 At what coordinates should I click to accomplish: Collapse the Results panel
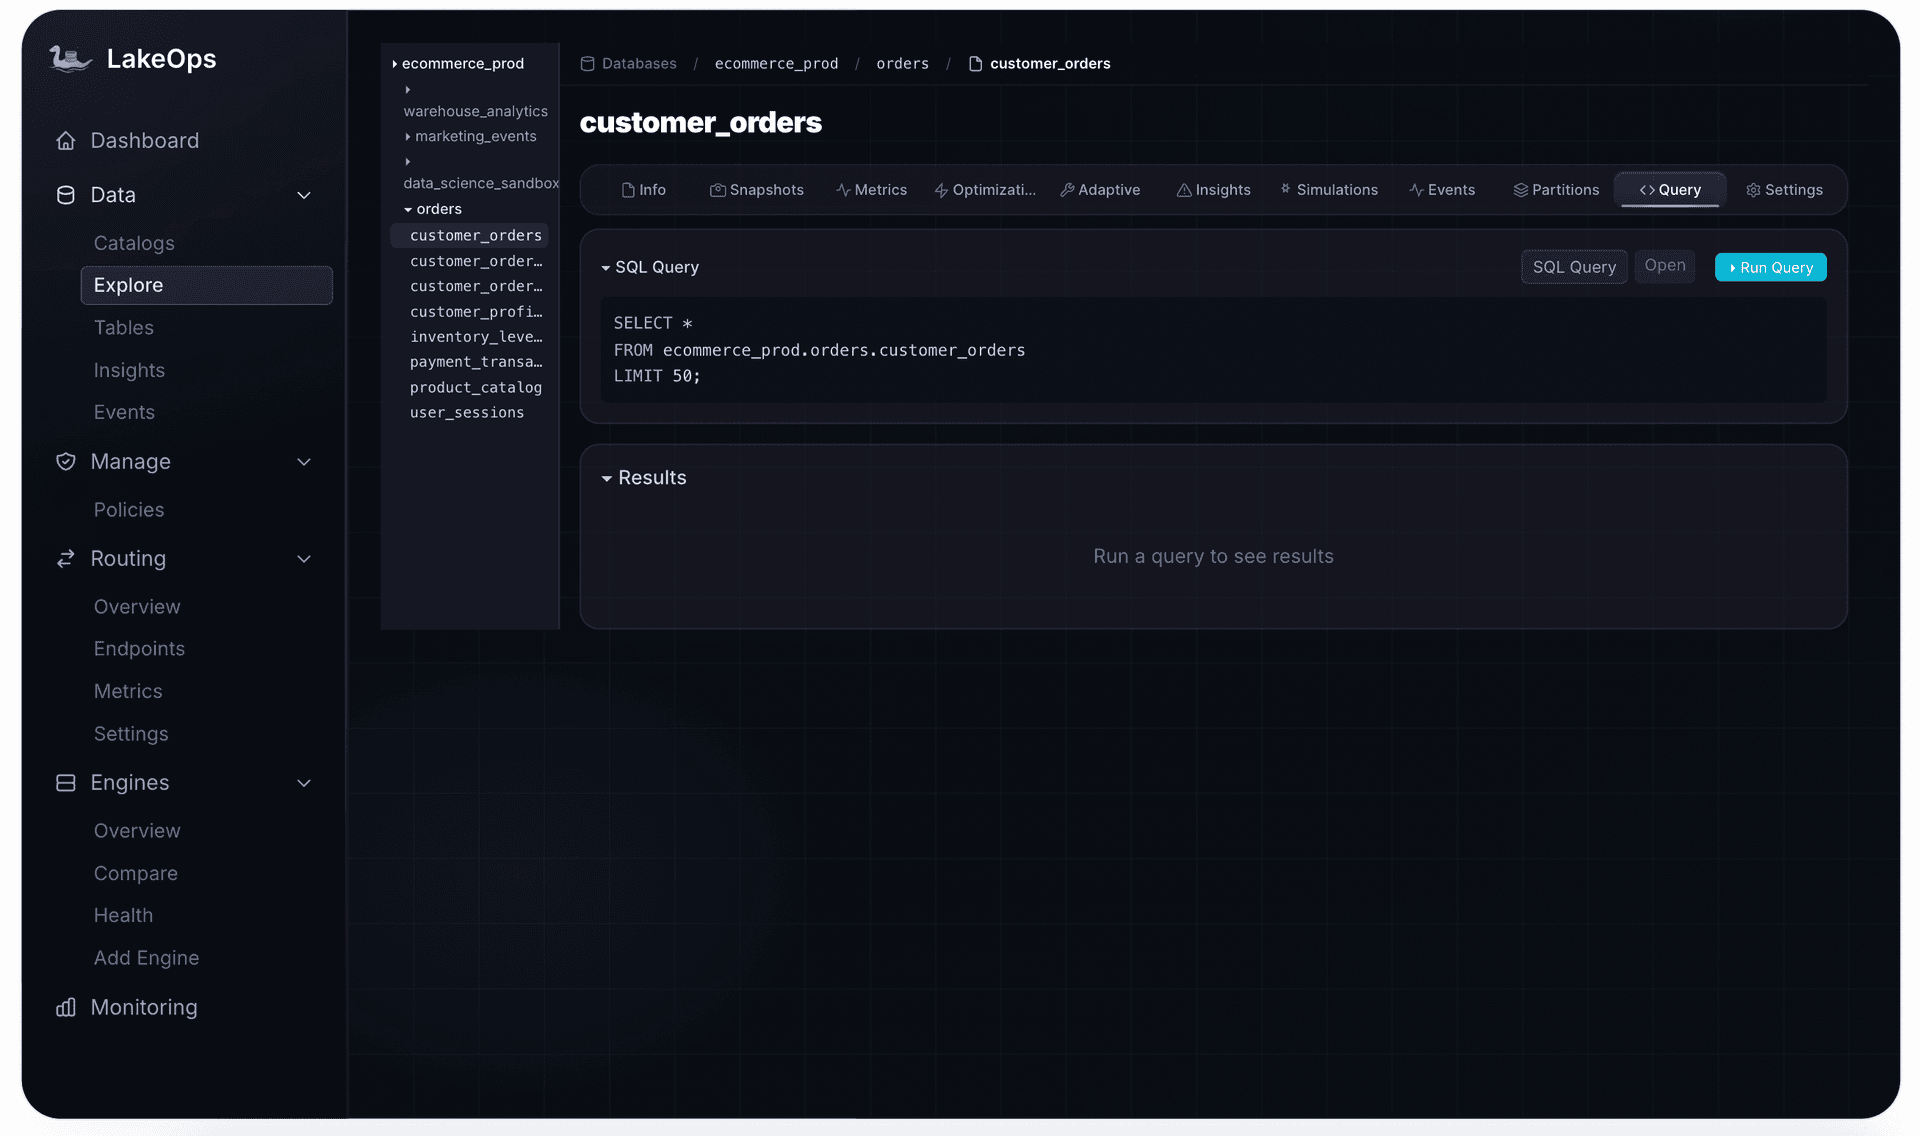(x=606, y=479)
